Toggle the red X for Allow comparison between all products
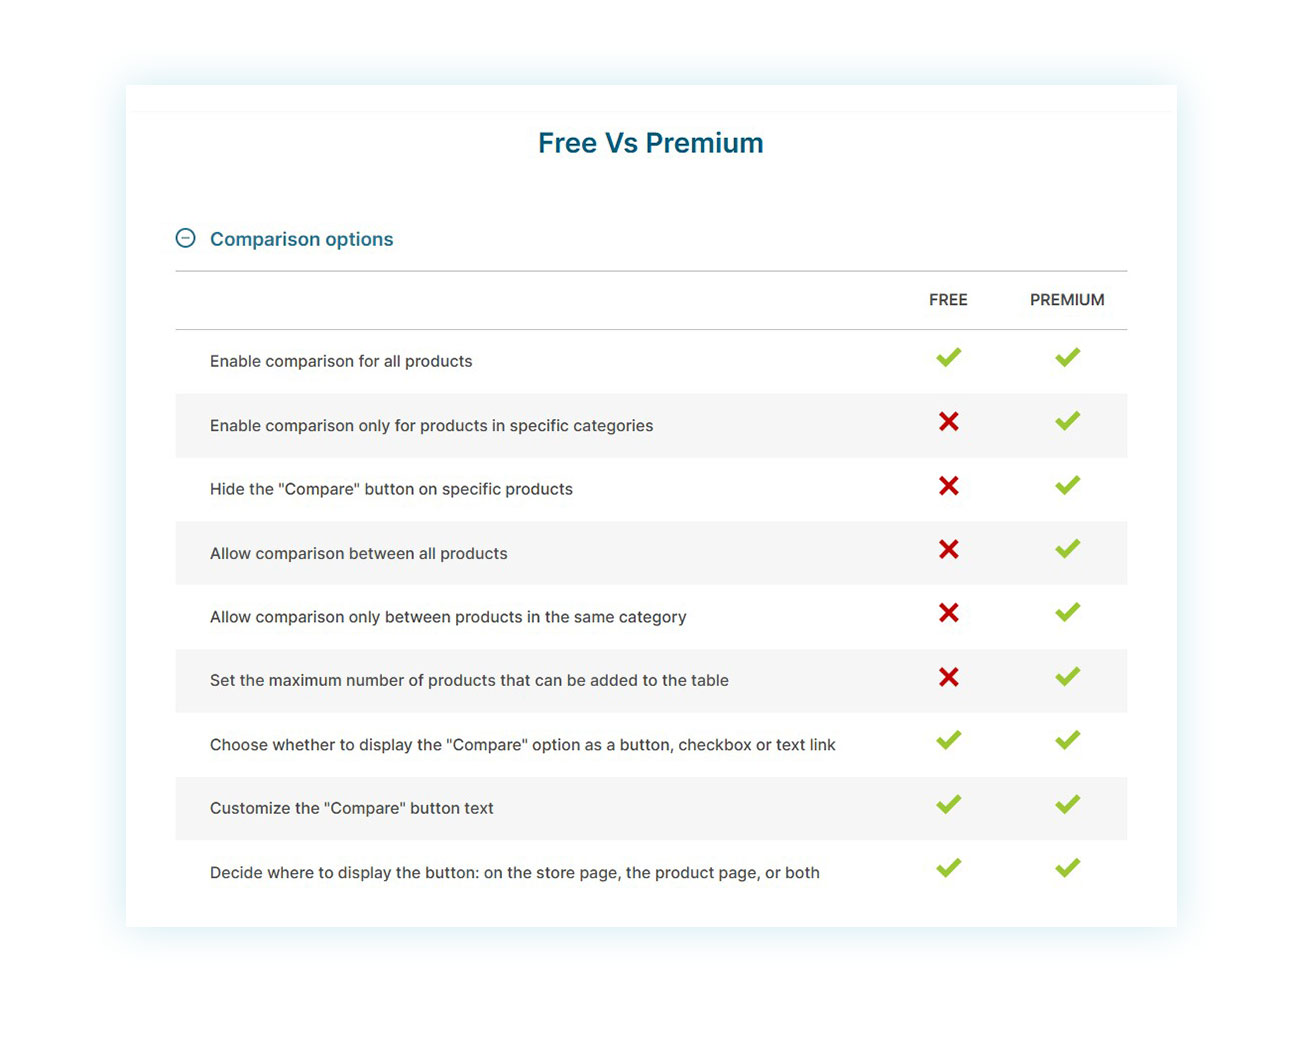This screenshot has height=1039, width=1300. click(x=948, y=549)
